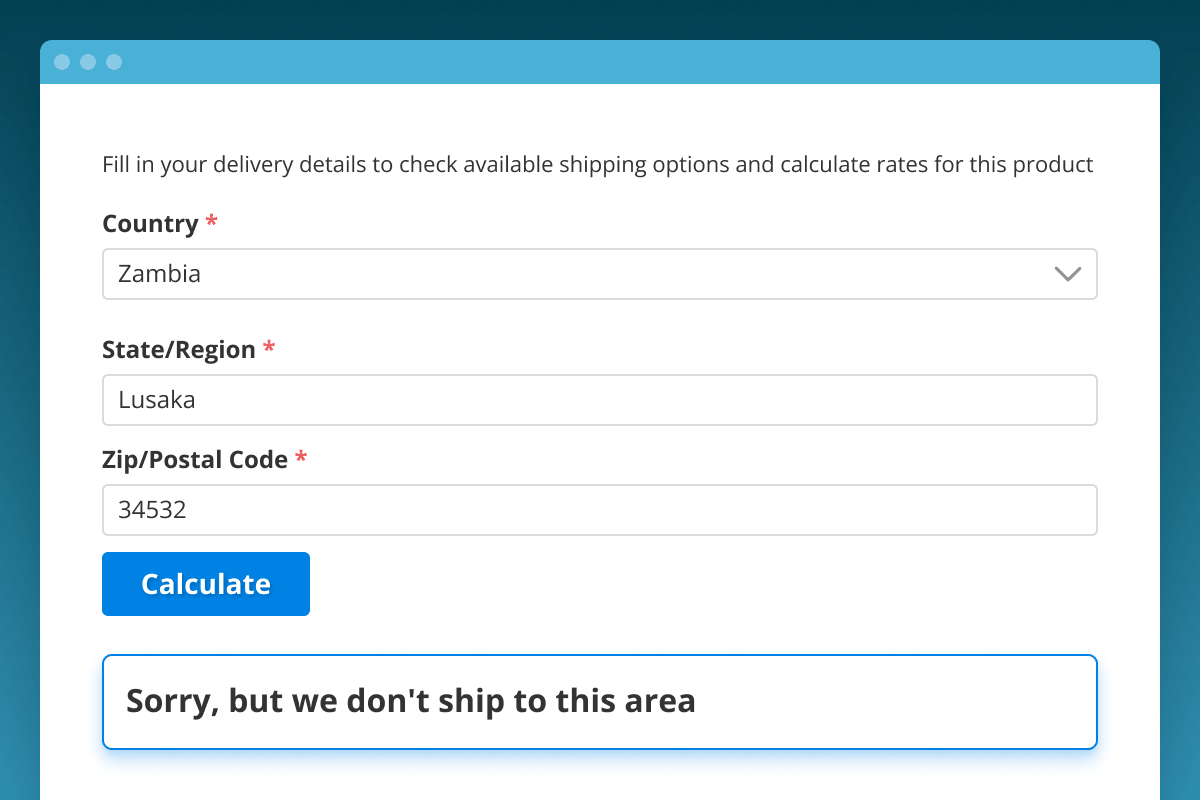Click the asterisk beside State/Region
This screenshot has height=800, width=1200.
click(x=269, y=347)
